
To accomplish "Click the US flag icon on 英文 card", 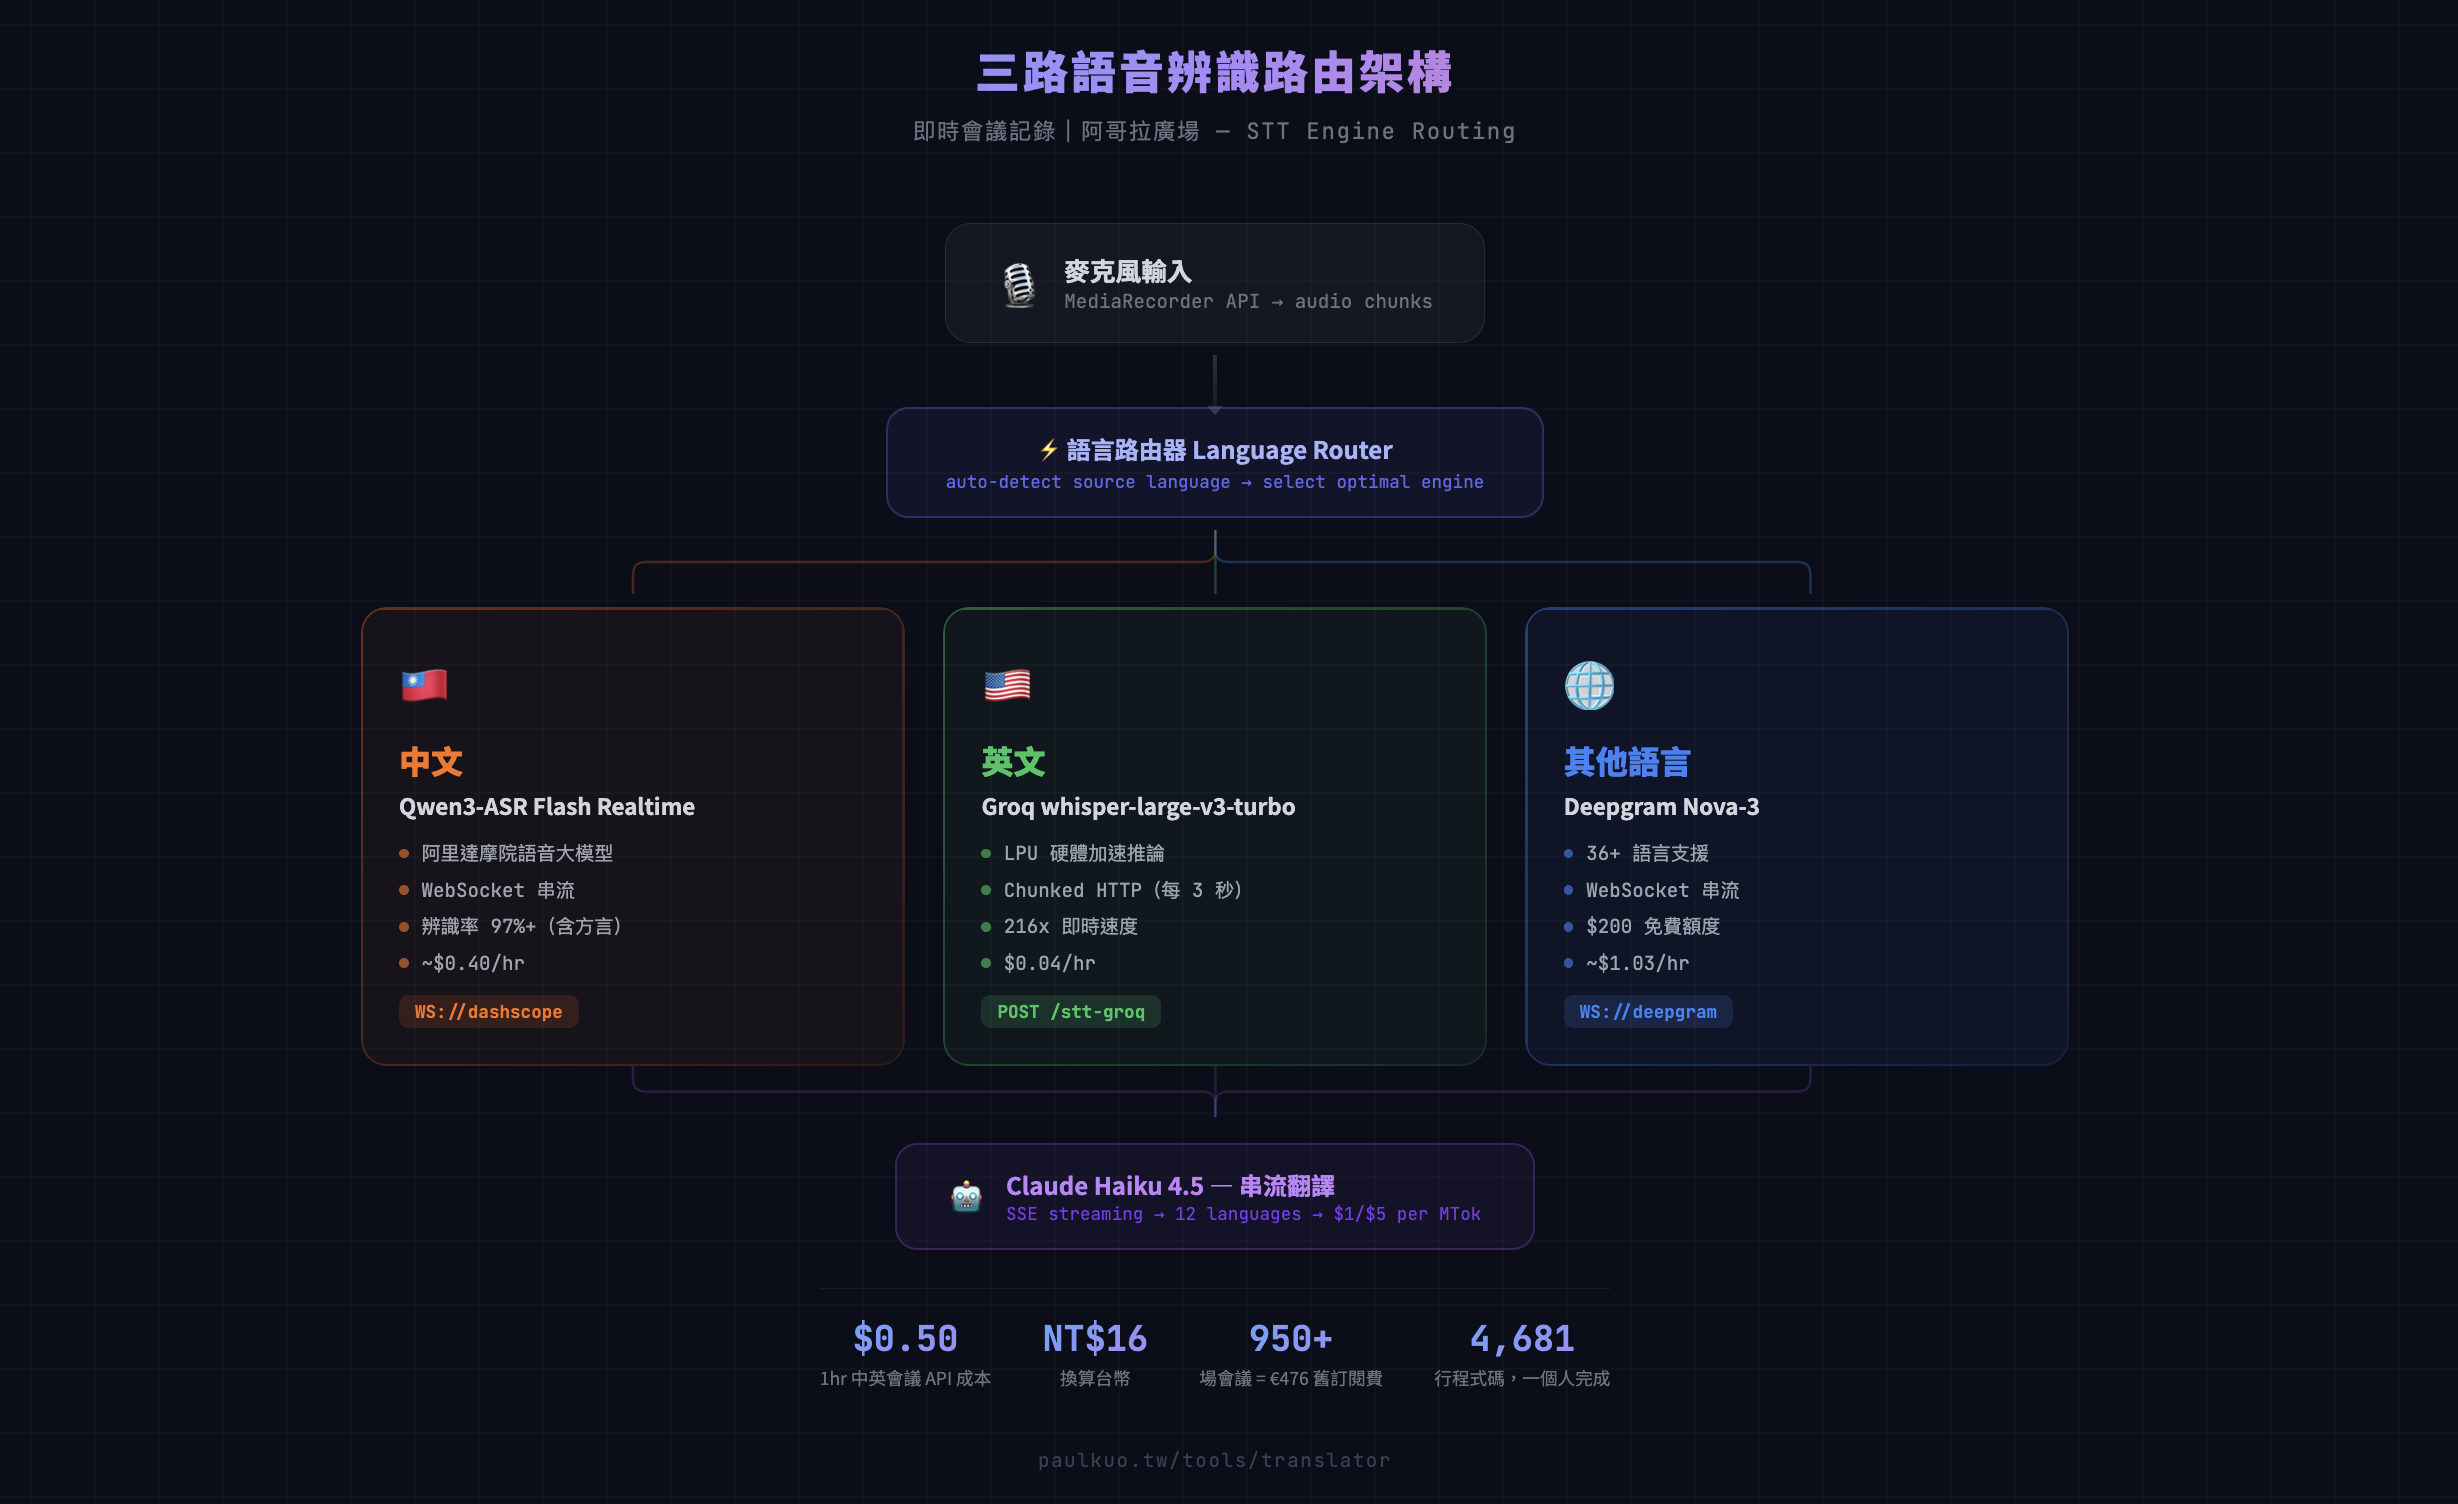I will tap(1006, 686).
